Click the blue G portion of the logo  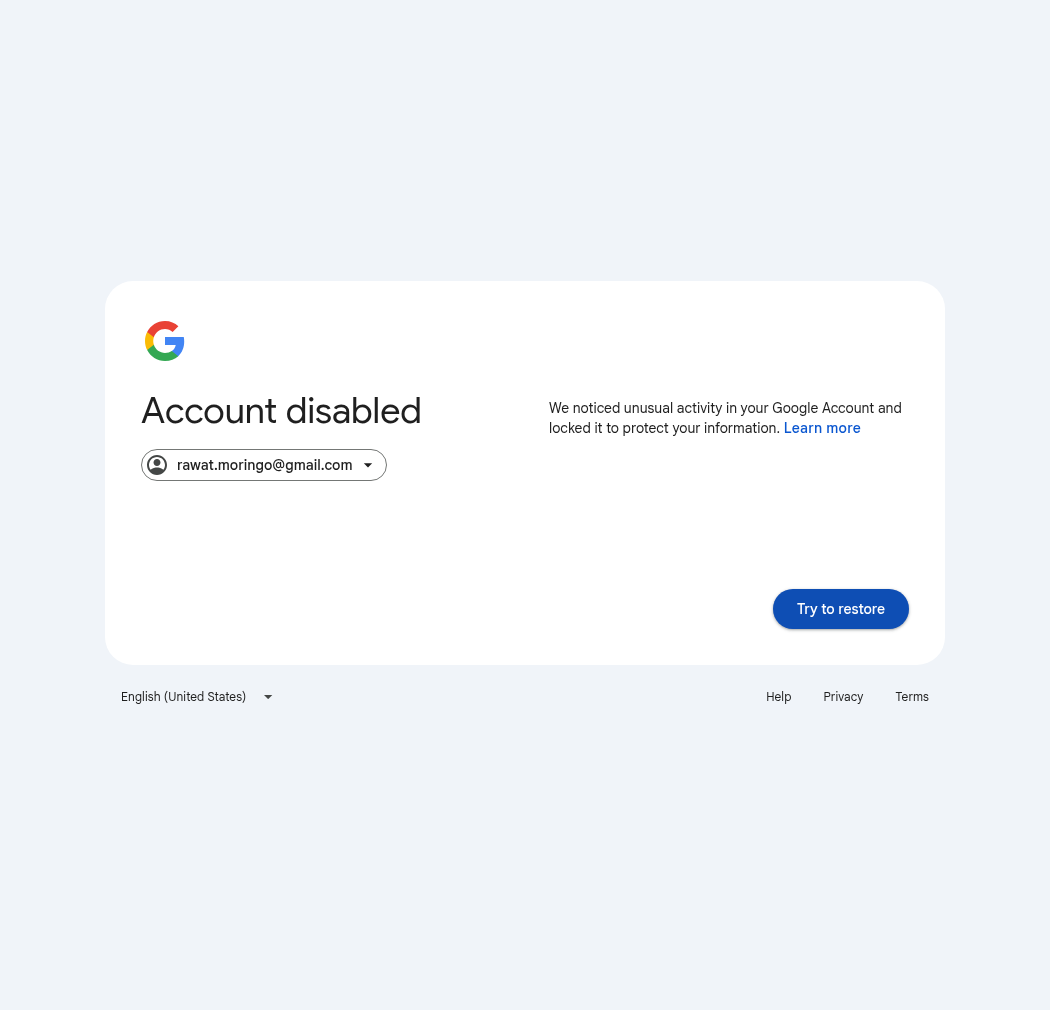[x=175, y=344]
